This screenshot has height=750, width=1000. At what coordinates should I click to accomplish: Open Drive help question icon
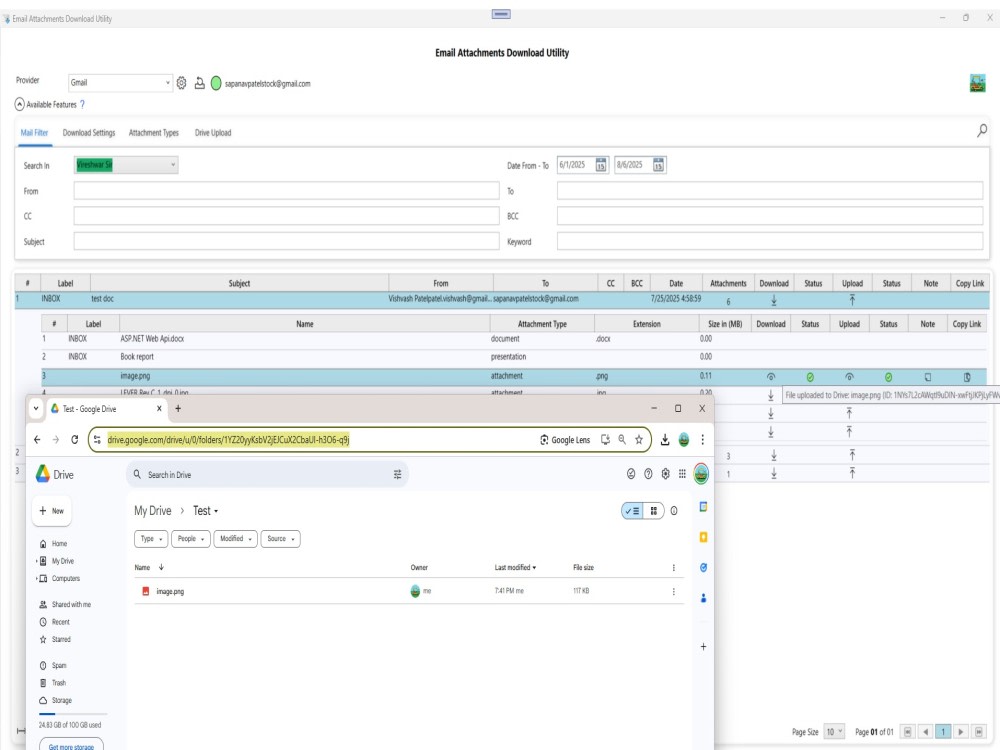point(648,474)
